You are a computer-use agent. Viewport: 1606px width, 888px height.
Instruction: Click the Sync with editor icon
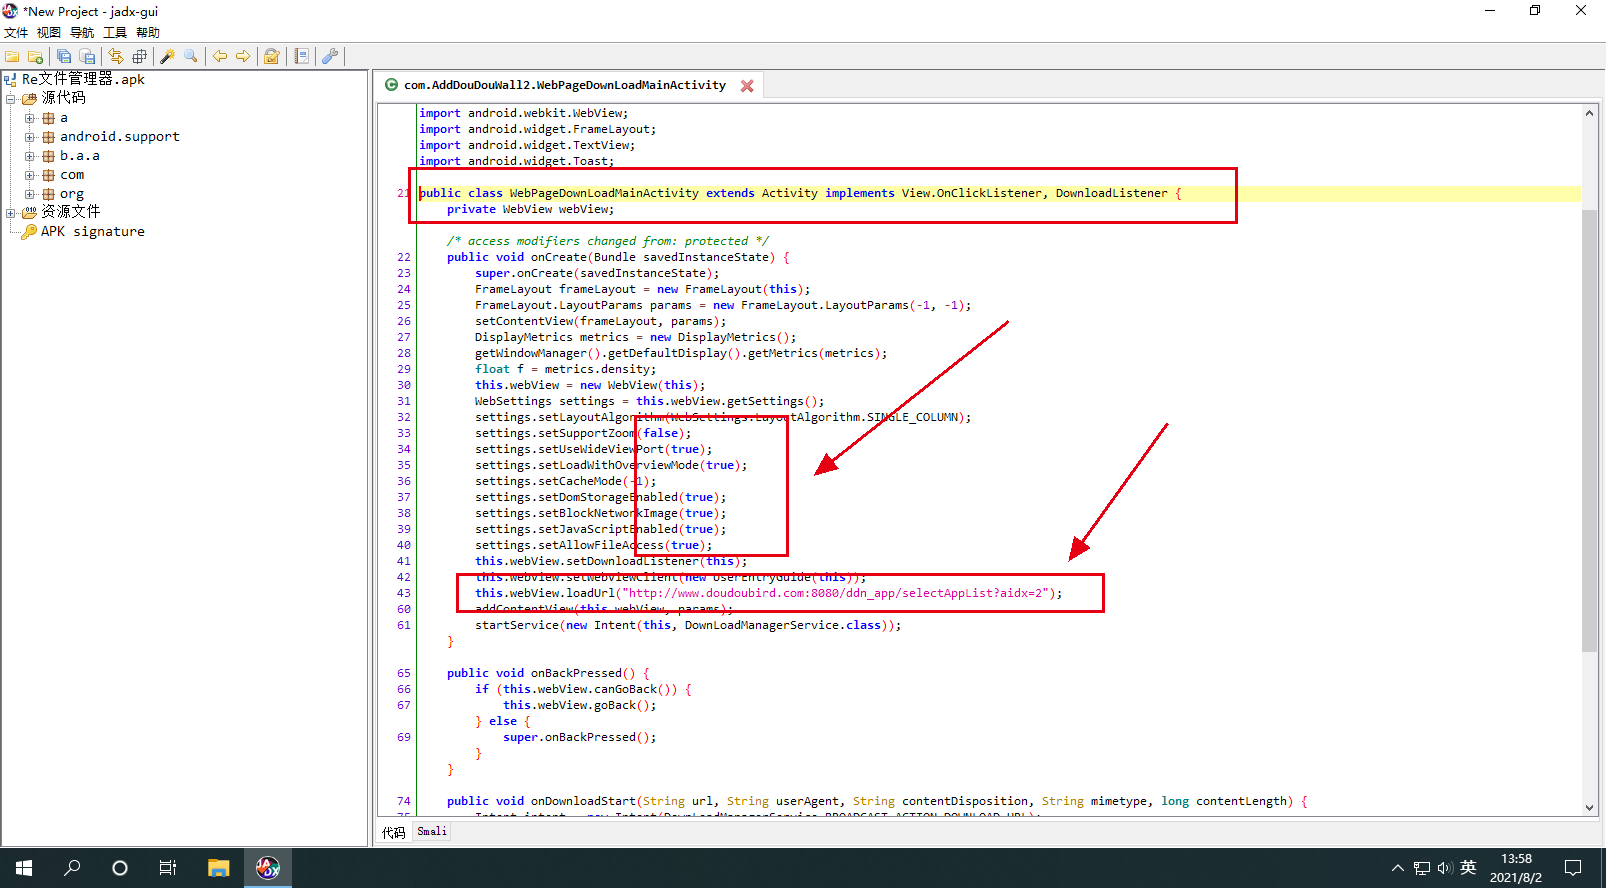click(x=116, y=57)
